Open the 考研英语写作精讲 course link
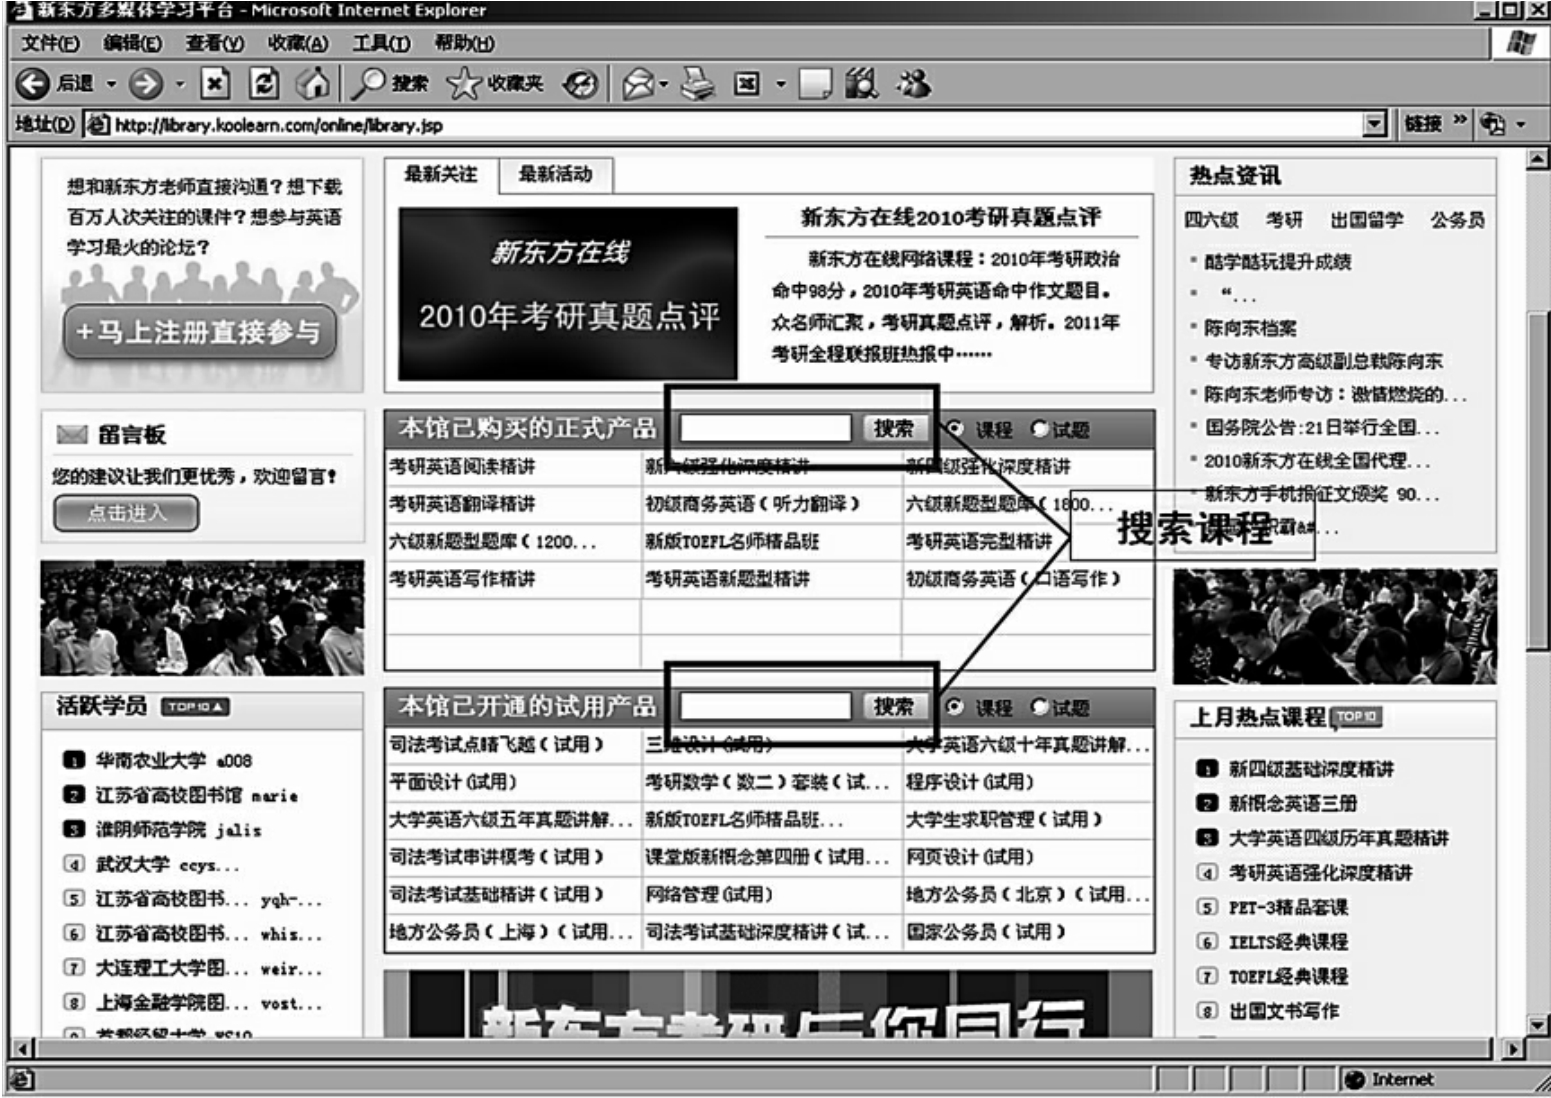Viewport: 1551px width, 1098px height. tap(462, 579)
